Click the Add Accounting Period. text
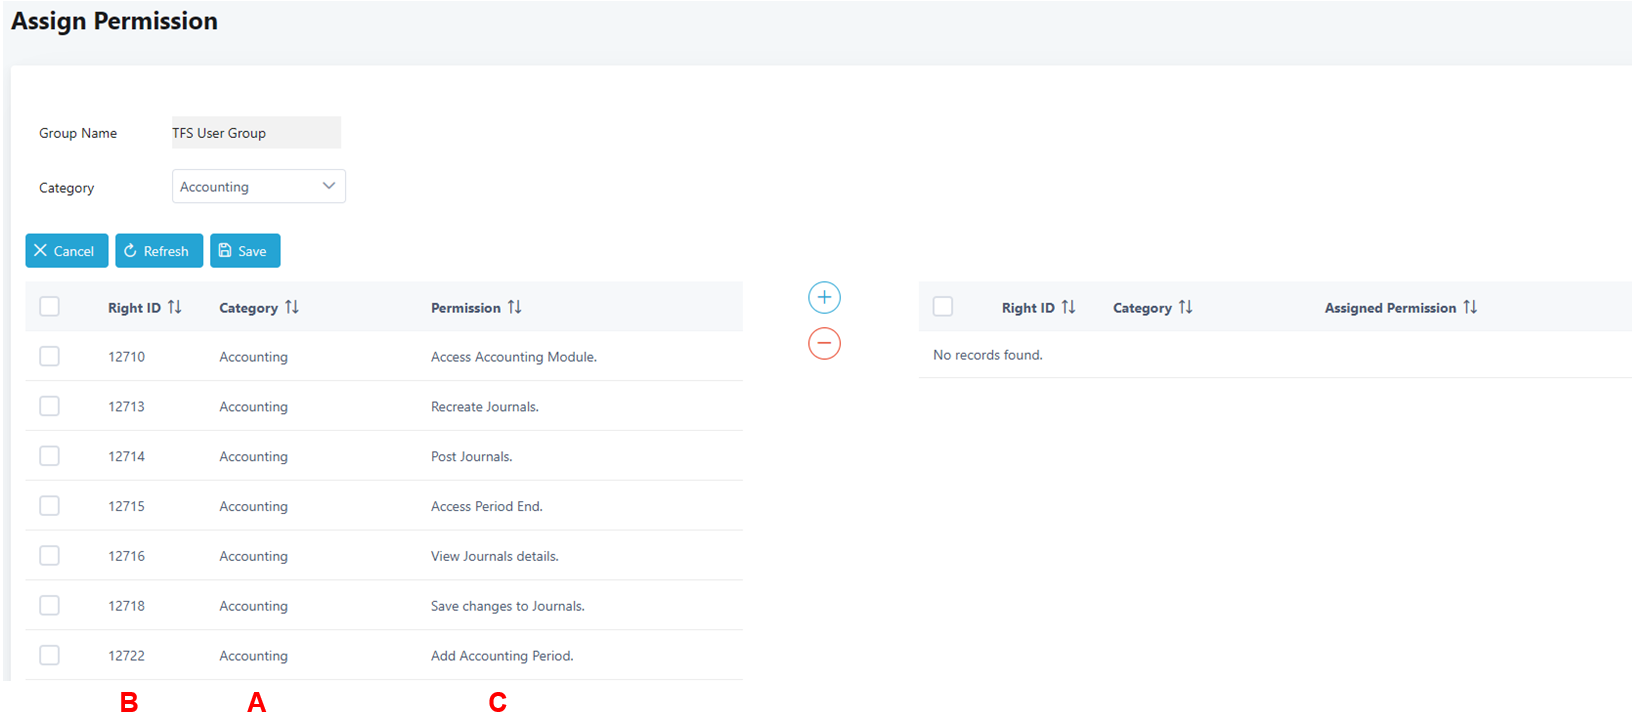 point(502,657)
